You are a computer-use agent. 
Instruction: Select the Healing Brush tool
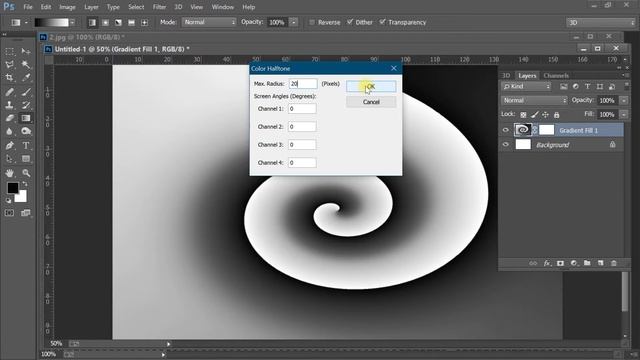click(9, 92)
